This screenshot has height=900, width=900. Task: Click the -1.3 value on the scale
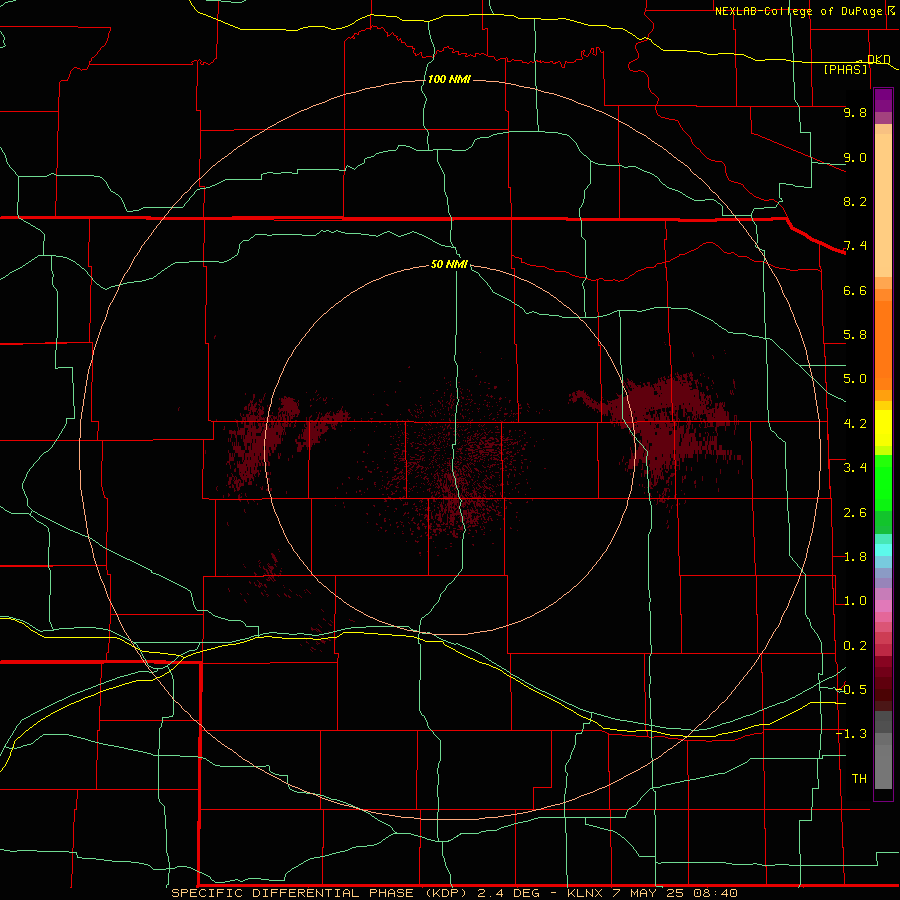click(851, 734)
